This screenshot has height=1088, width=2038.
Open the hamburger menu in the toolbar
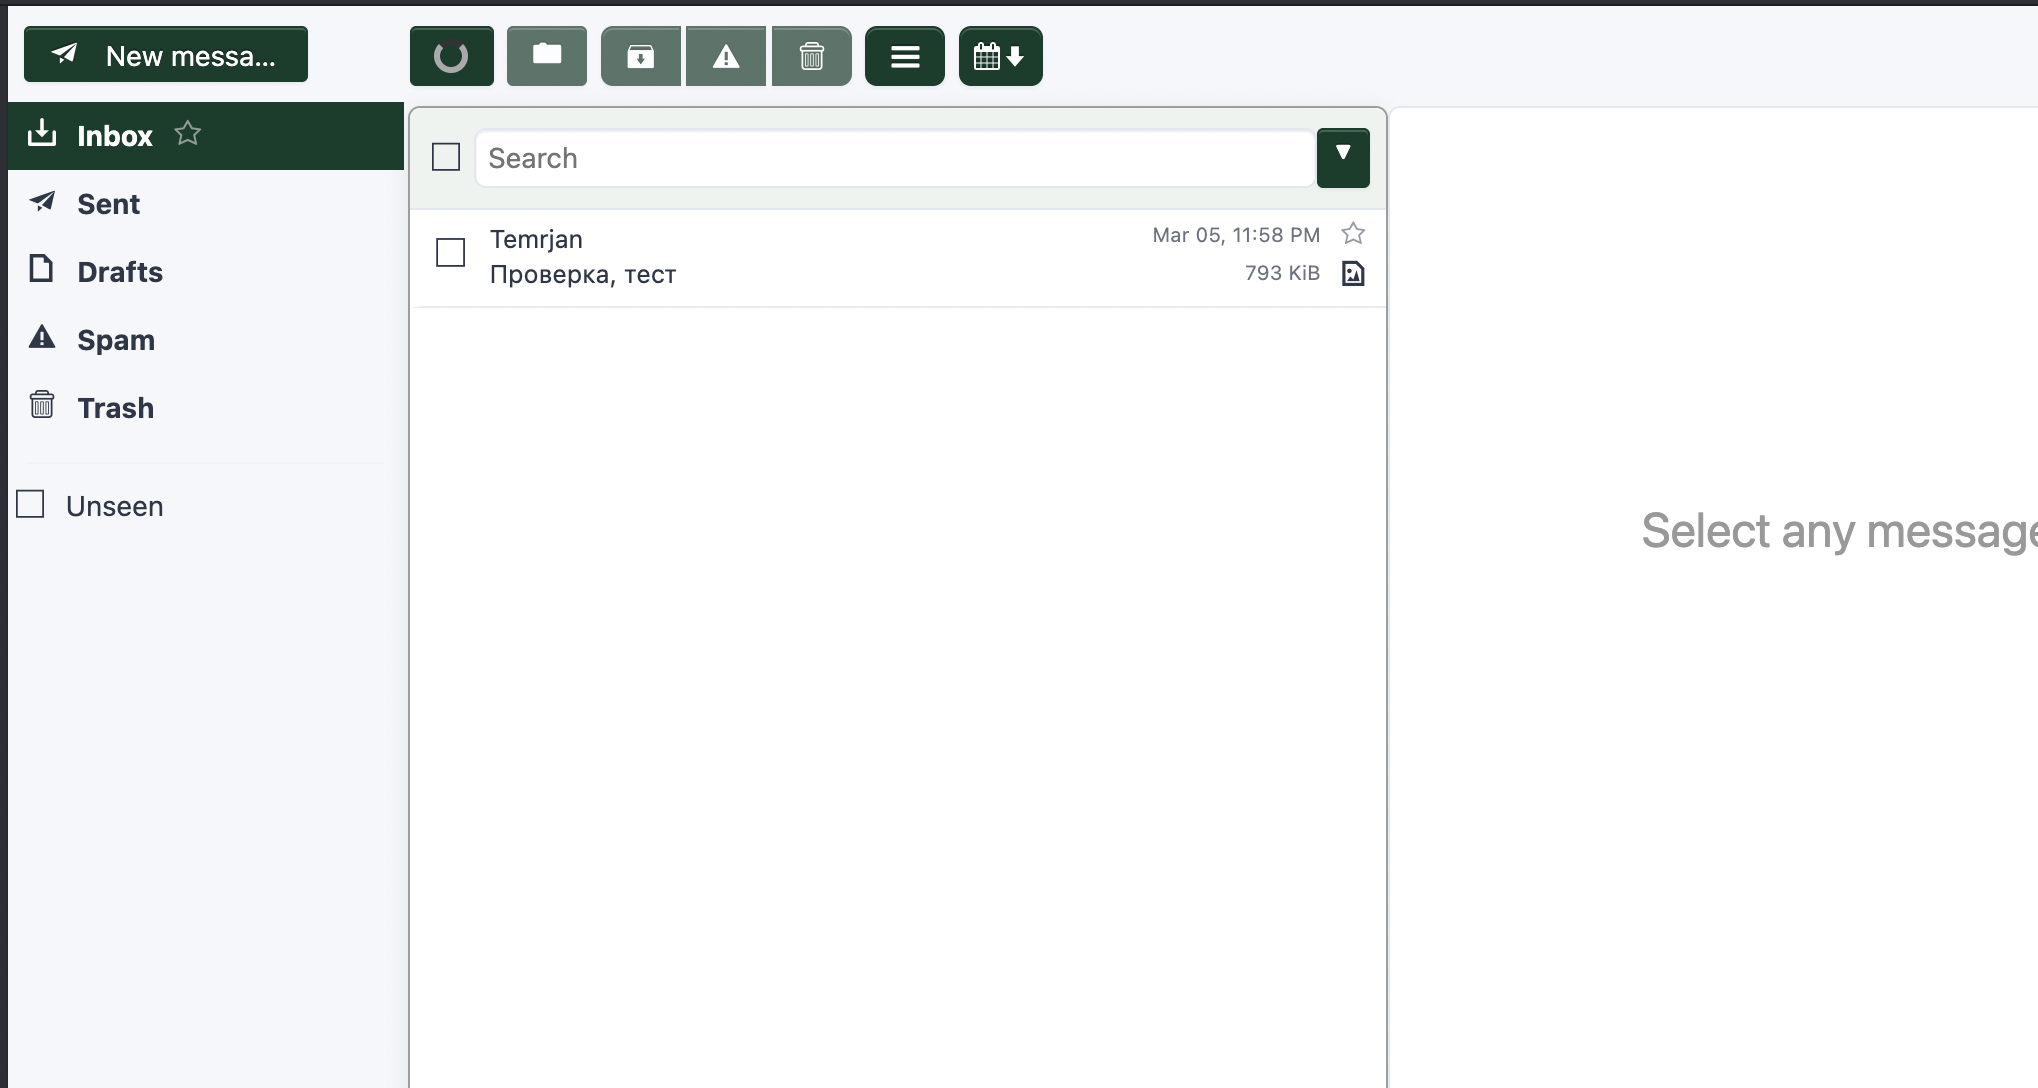pos(904,55)
